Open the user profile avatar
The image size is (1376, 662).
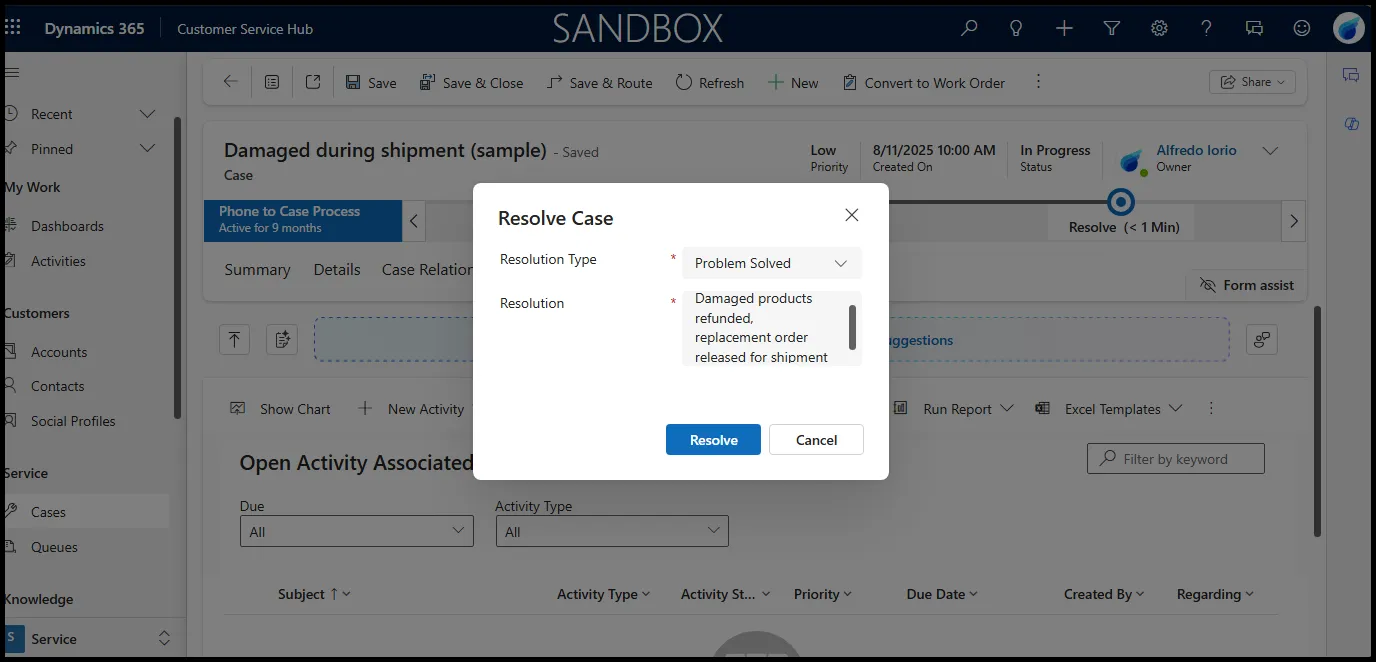[x=1349, y=28]
